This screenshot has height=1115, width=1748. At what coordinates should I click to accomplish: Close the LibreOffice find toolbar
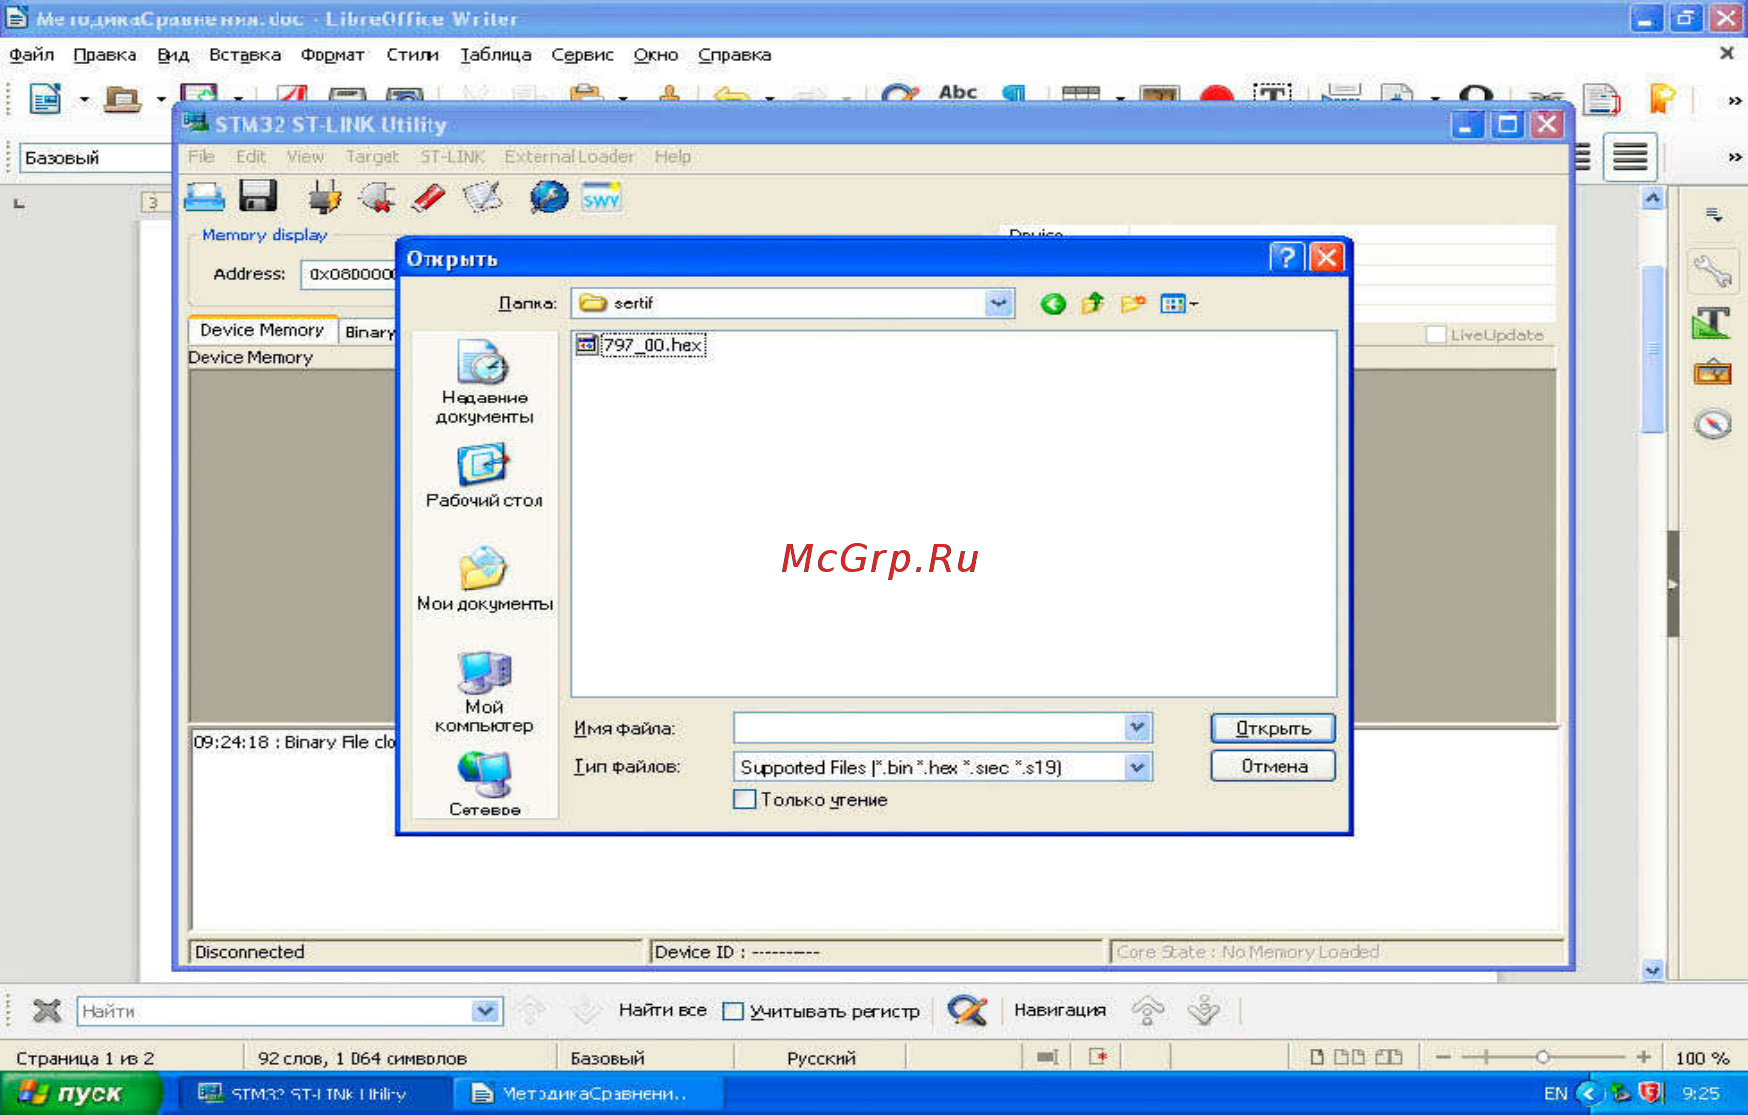coord(47,1011)
